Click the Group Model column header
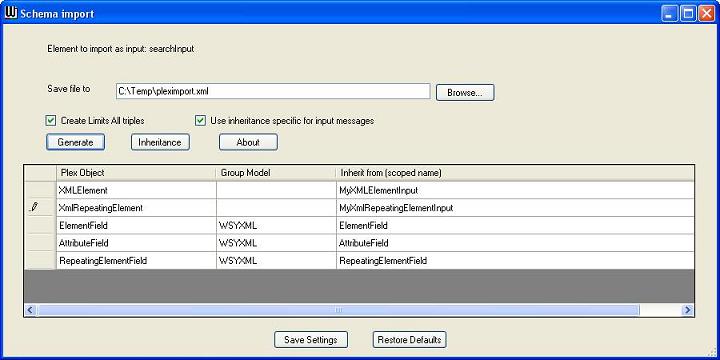This screenshot has height=360, width=720. [x=276, y=173]
